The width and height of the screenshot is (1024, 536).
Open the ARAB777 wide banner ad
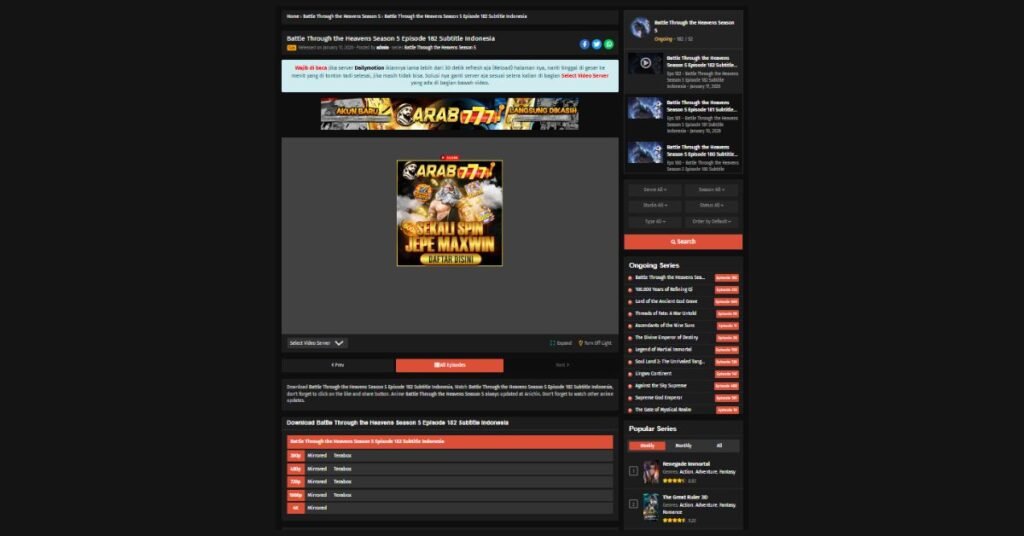[449, 114]
